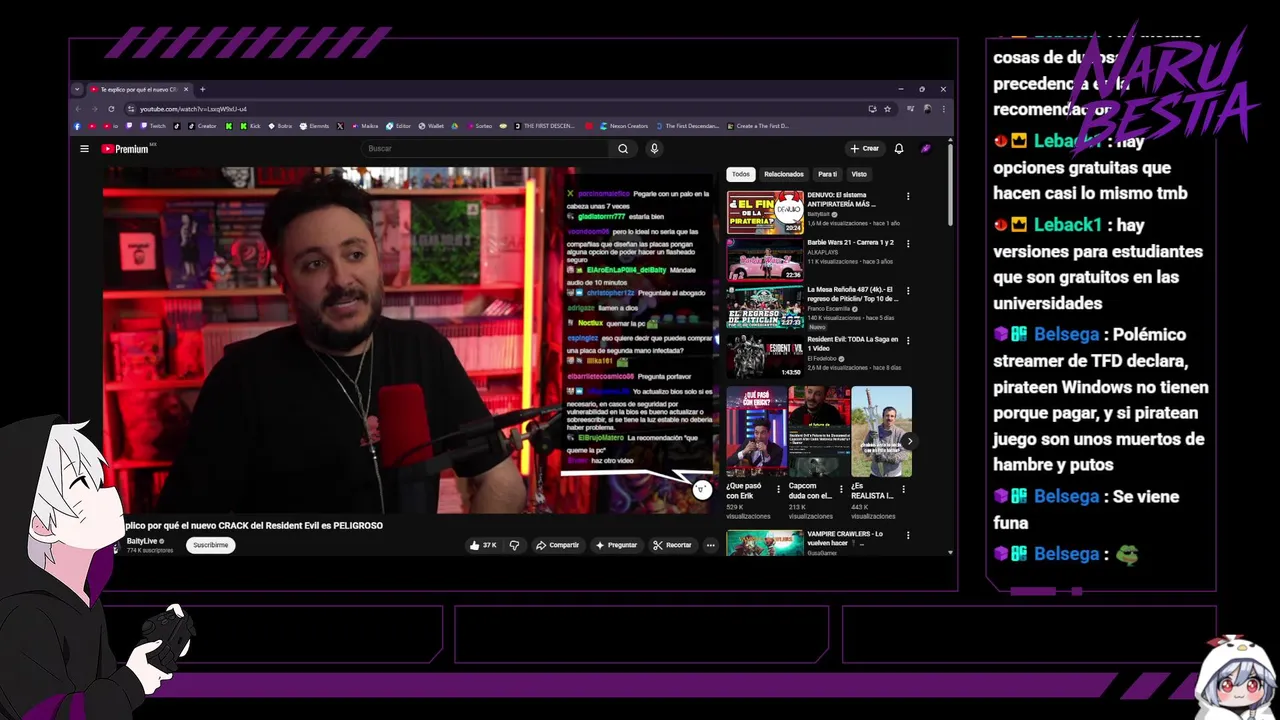
Task: Click the video title text
Action: (254, 525)
